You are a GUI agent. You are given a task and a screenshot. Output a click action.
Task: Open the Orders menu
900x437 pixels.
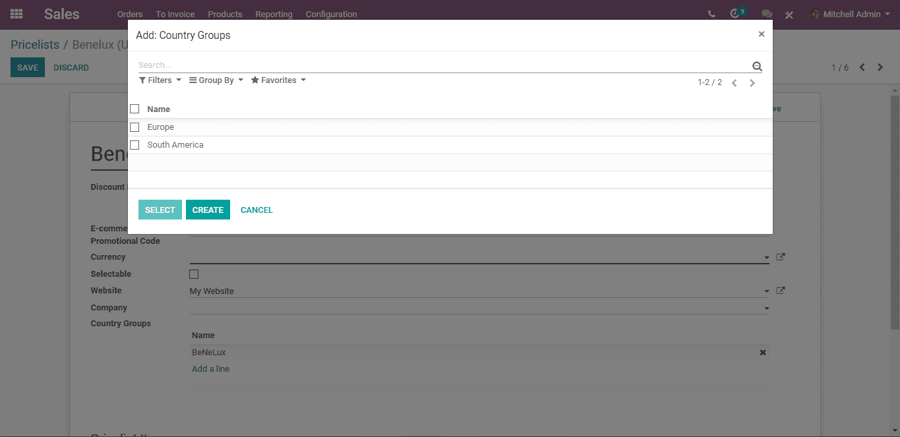click(130, 14)
